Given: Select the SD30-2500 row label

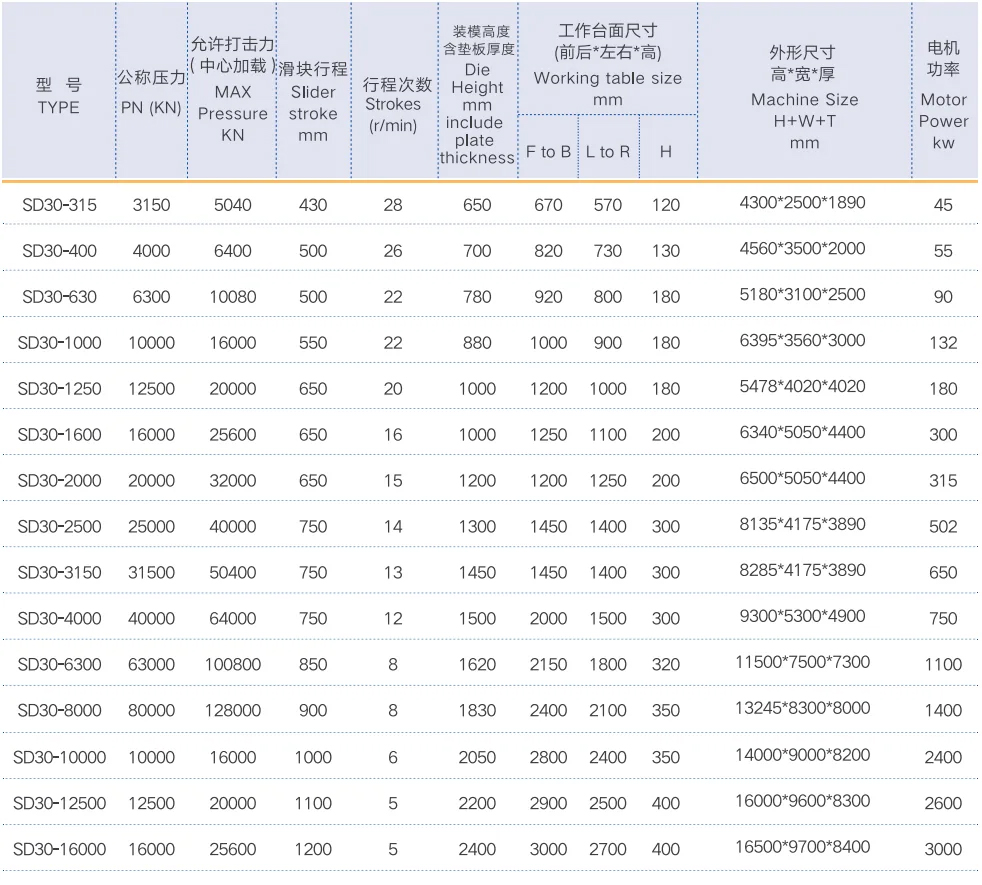Looking at the screenshot, I should click(x=59, y=527).
